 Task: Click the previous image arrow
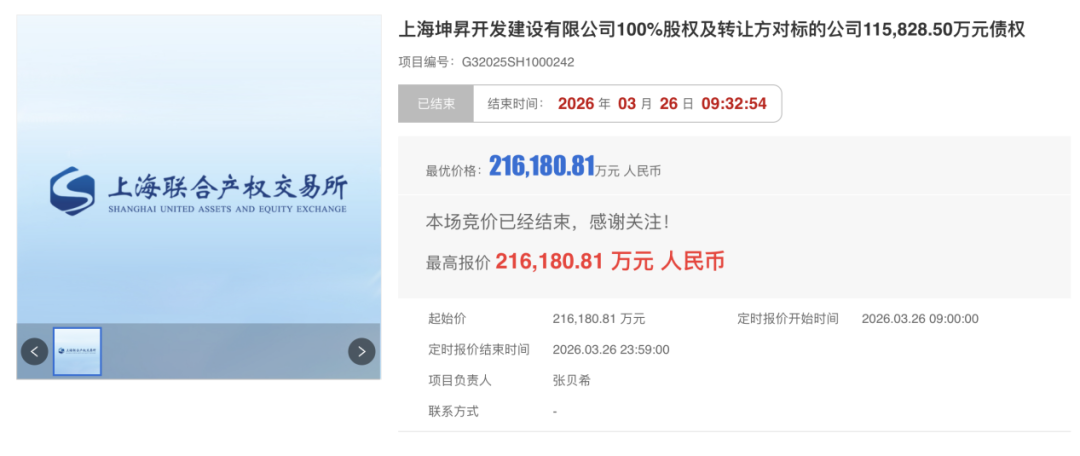pyautogui.click(x=35, y=351)
